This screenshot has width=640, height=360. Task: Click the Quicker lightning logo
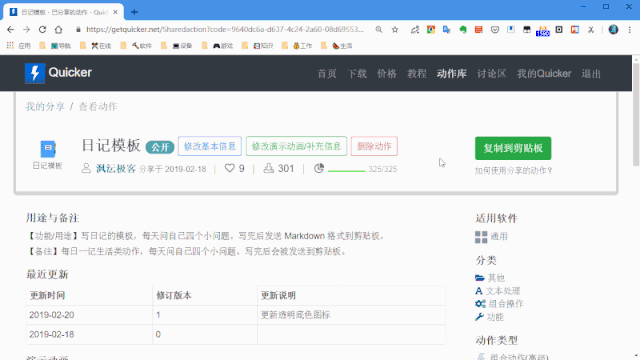(35, 73)
